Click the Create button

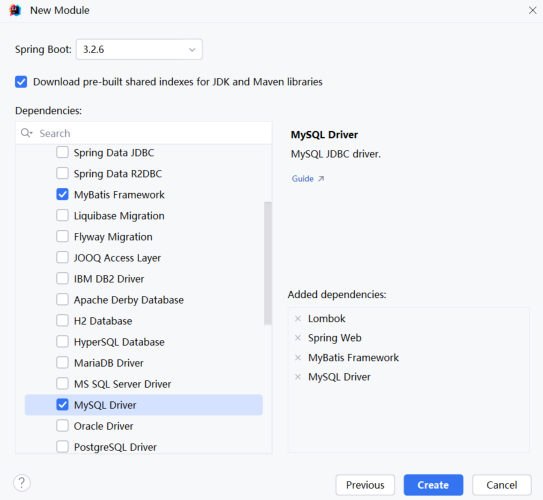pos(433,485)
